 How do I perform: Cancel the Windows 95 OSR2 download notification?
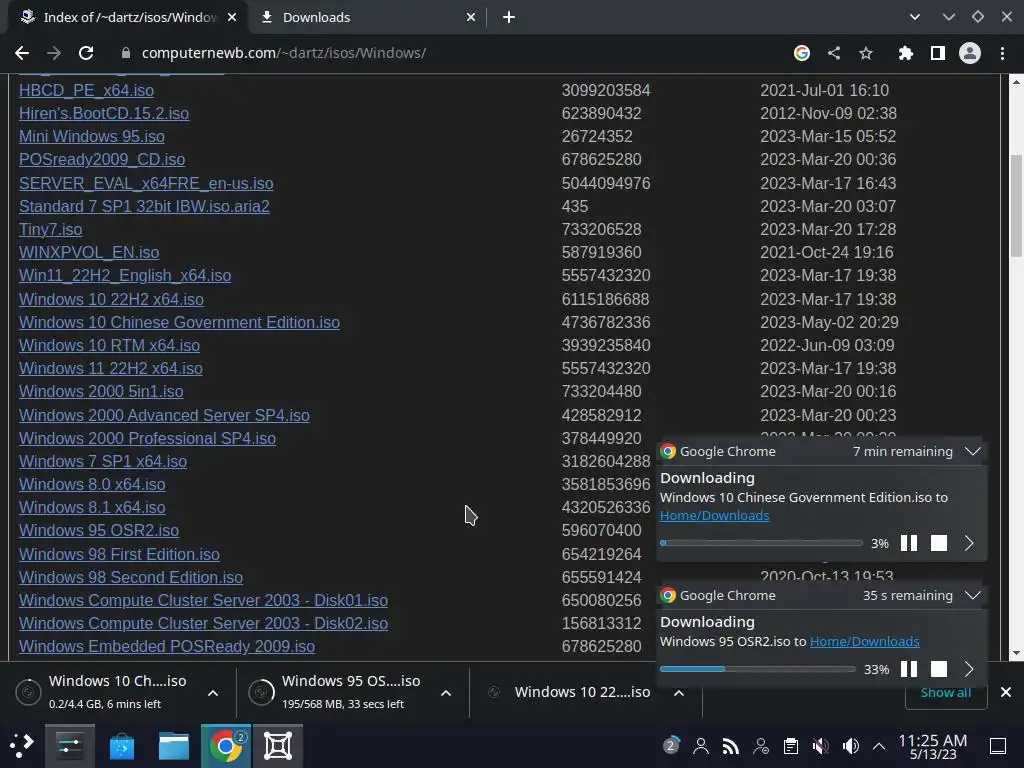pyautogui.click(x=939, y=669)
